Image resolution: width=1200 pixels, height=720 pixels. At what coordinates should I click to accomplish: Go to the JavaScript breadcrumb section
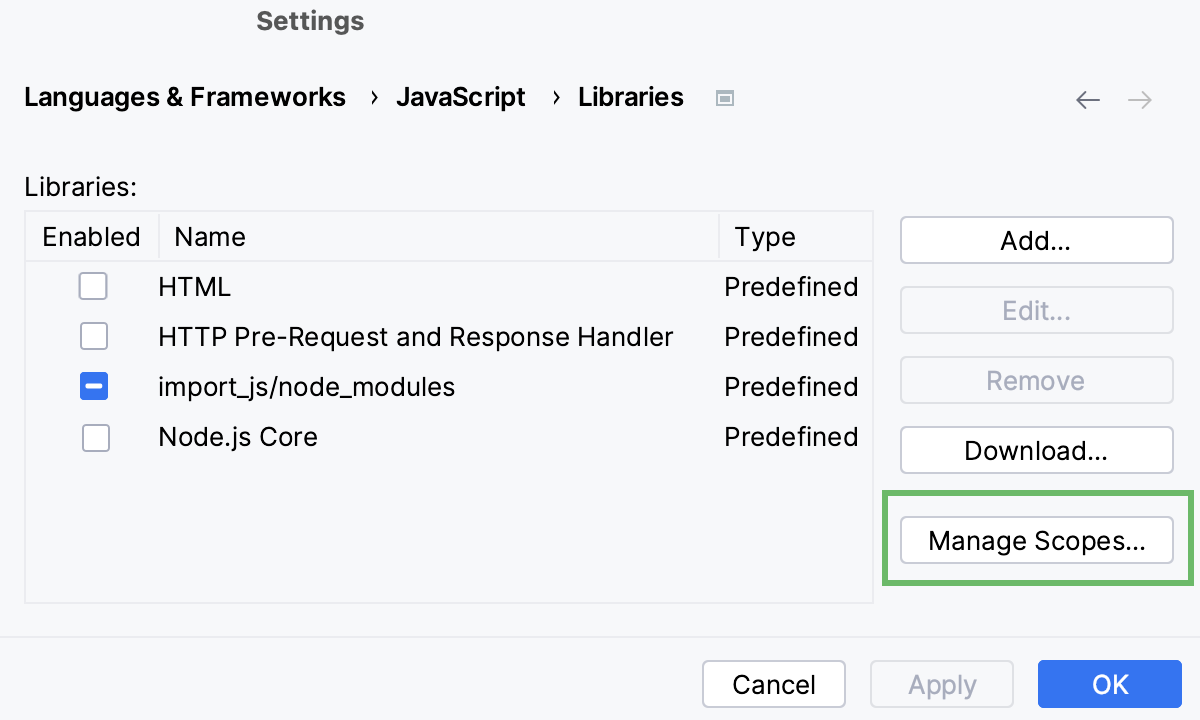click(461, 97)
